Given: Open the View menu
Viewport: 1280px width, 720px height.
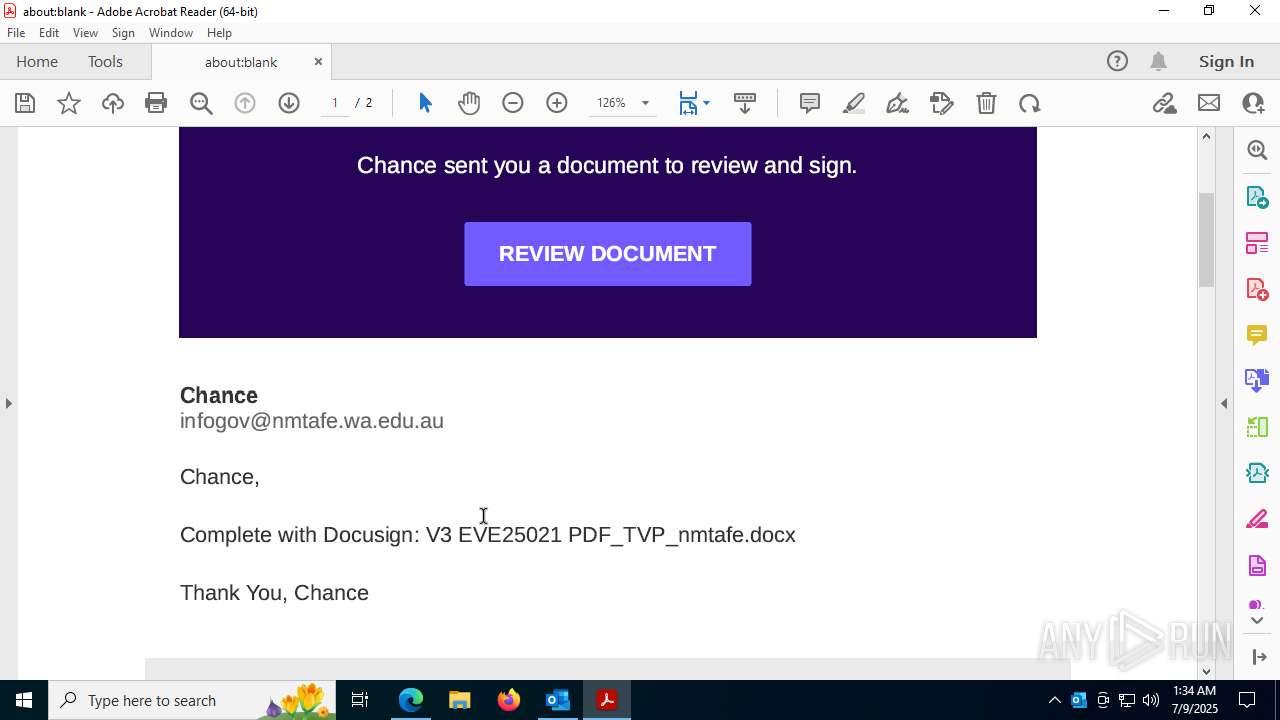Looking at the screenshot, I should (x=86, y=33).
